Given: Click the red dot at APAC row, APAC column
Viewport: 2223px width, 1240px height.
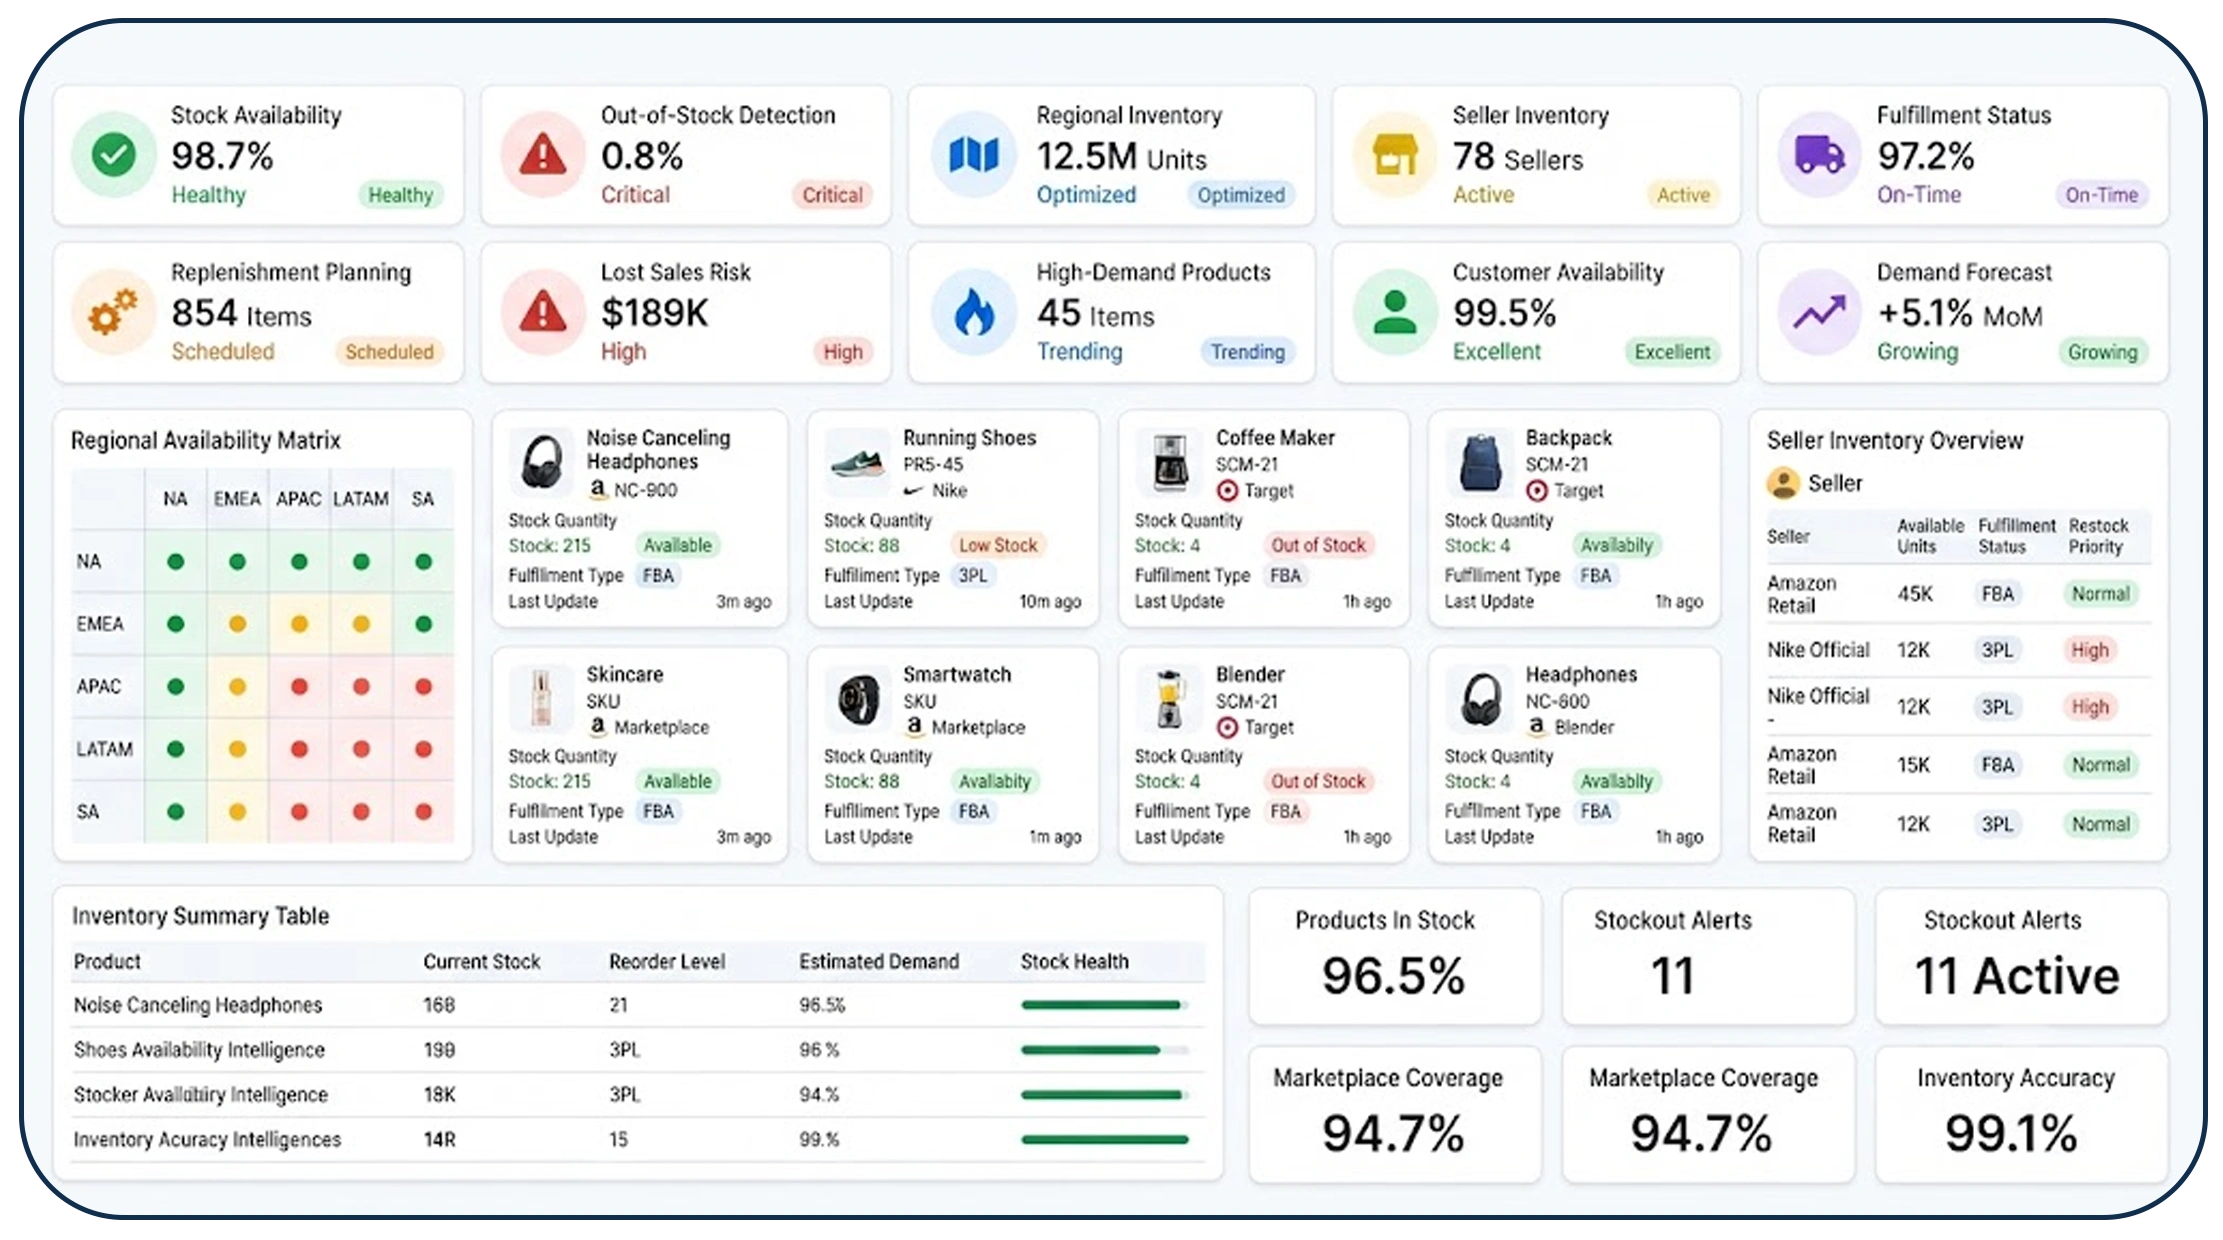Looking at the screenshot, I should tap(299, 687).
